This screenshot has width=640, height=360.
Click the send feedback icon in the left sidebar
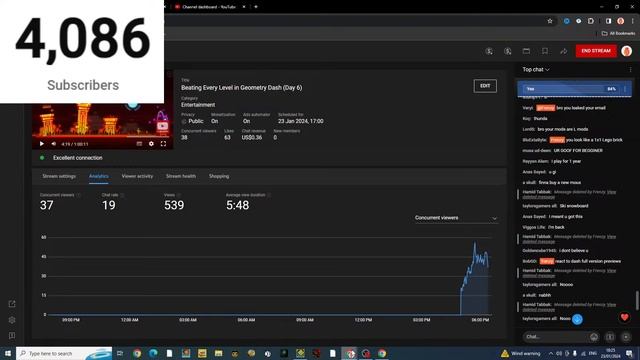tap(12, 336)
